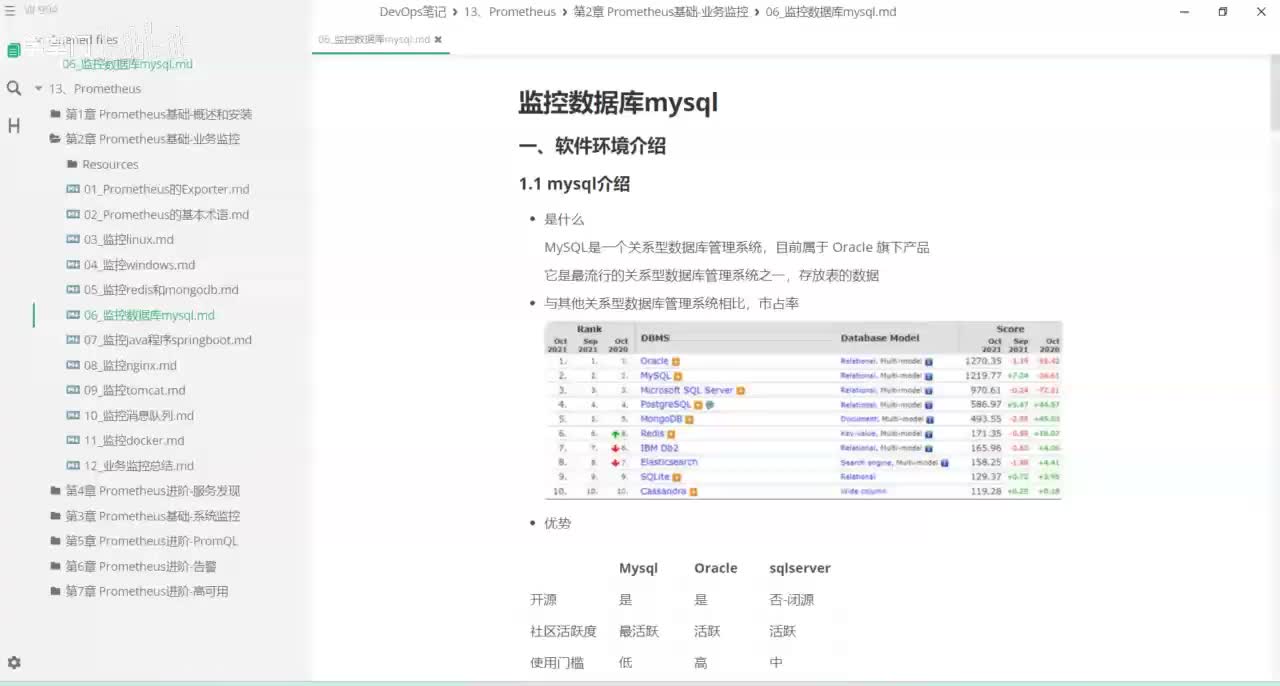The height and width of the screenshot is (686, 1280).
Task: Click the markdown icon of 07_监控java程序springboot.md
Action: tap(72, 340)
